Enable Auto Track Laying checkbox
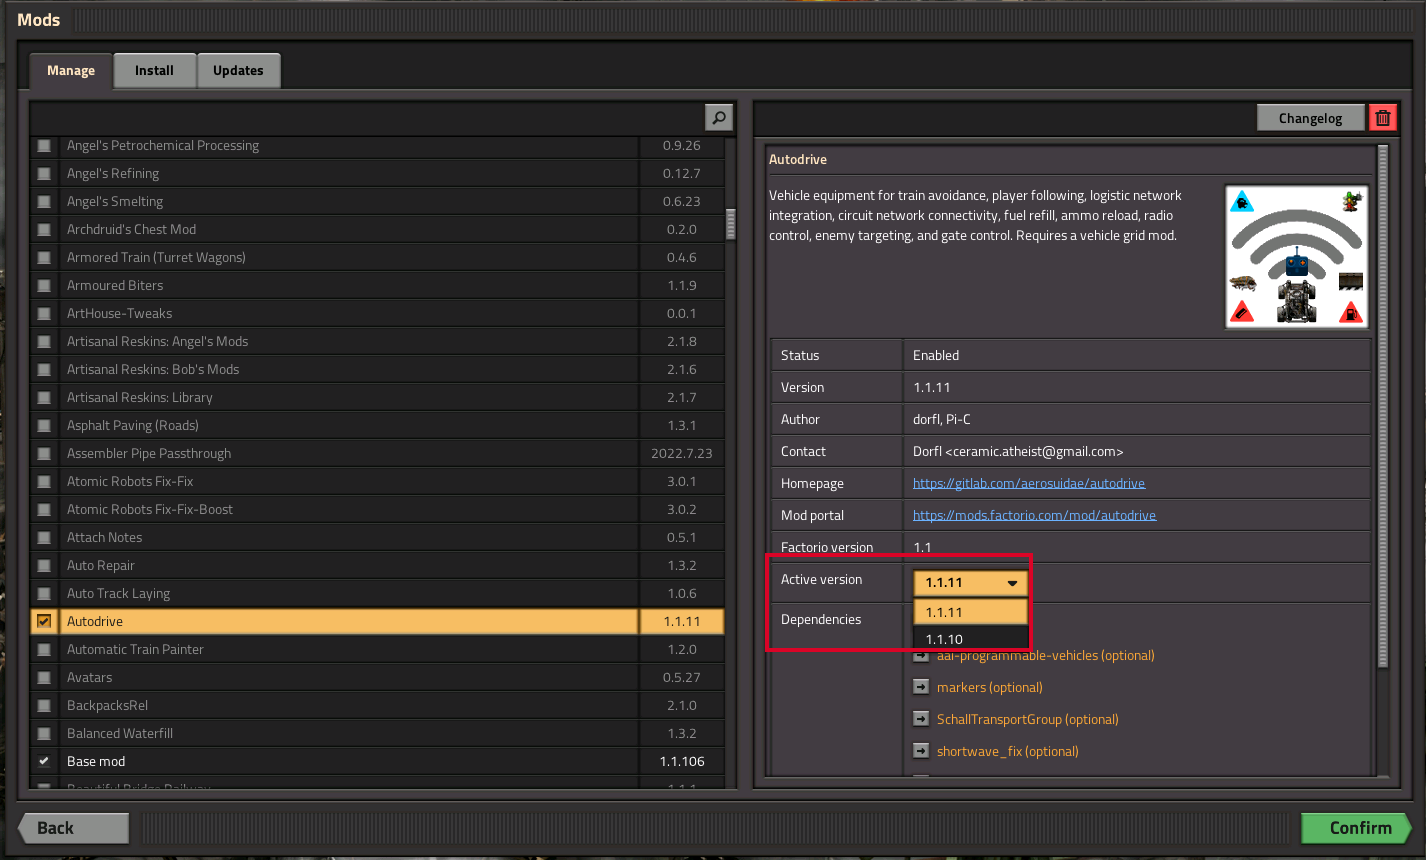1426x860 pixels. tap(44, 593)
